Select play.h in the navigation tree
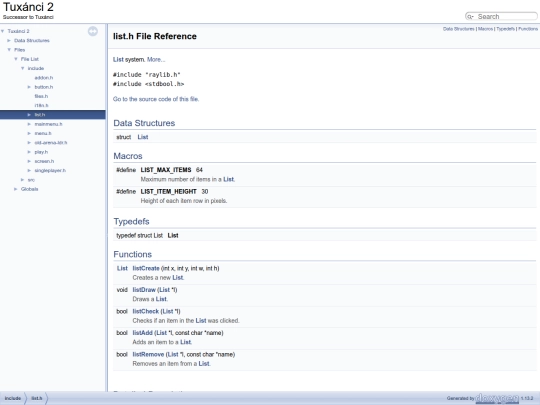 pos(41,152)
